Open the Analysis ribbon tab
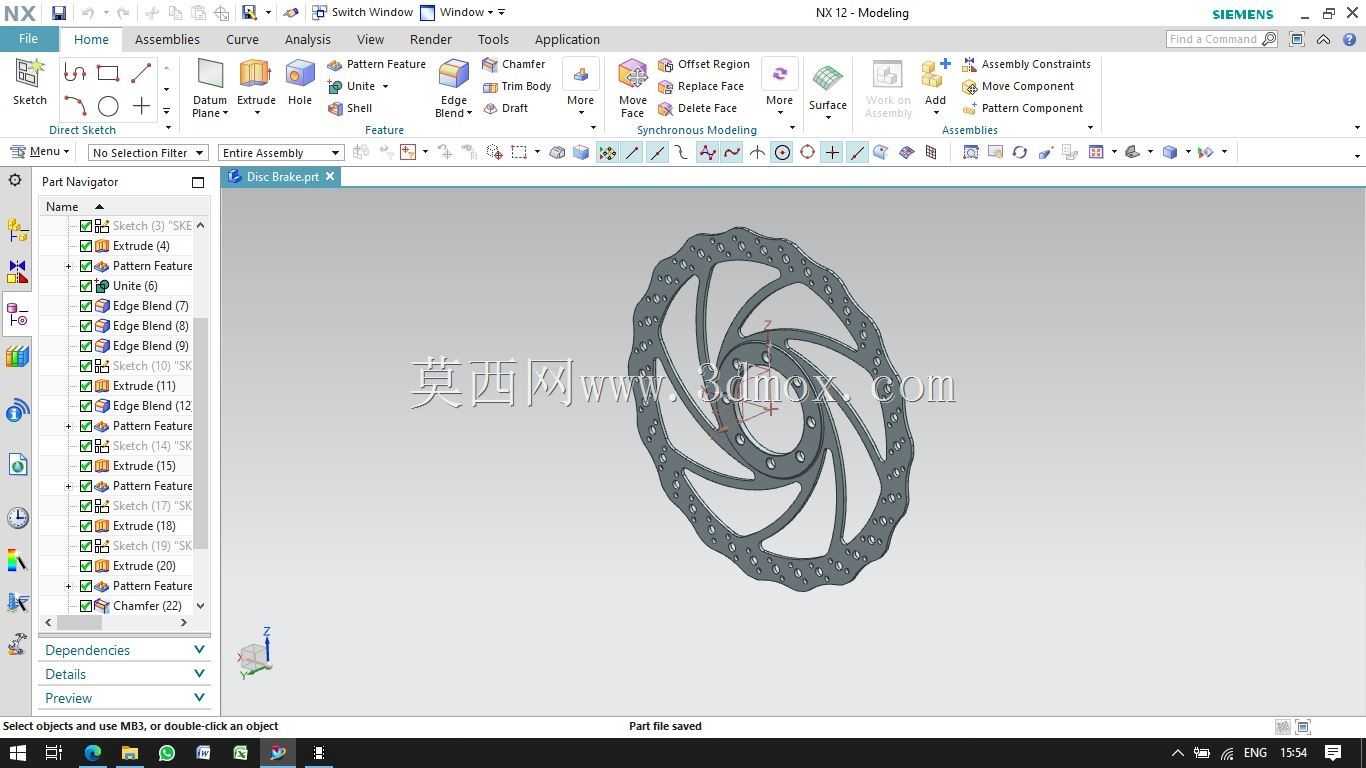Image resolution: width=1366 pixels, height=768 pixels. pyautogui.click(x=307, y=39)
